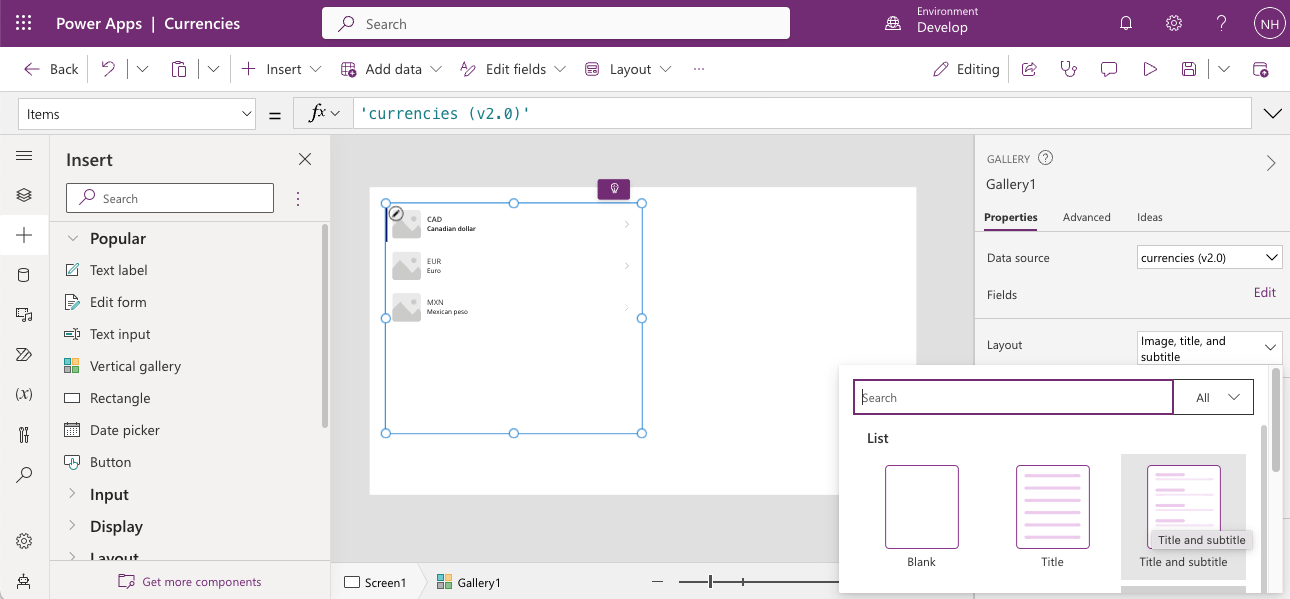The width and height of the screenshot is (1290, 599).
Task: Open Search in left rail
Action: 24,475
